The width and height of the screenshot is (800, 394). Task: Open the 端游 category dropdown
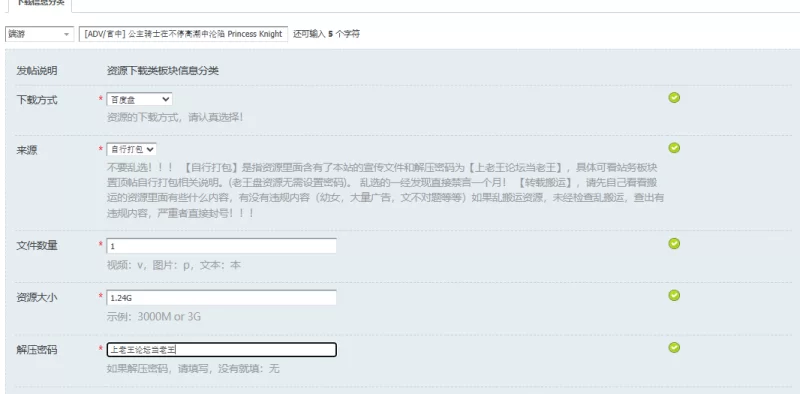click(39, 34)
